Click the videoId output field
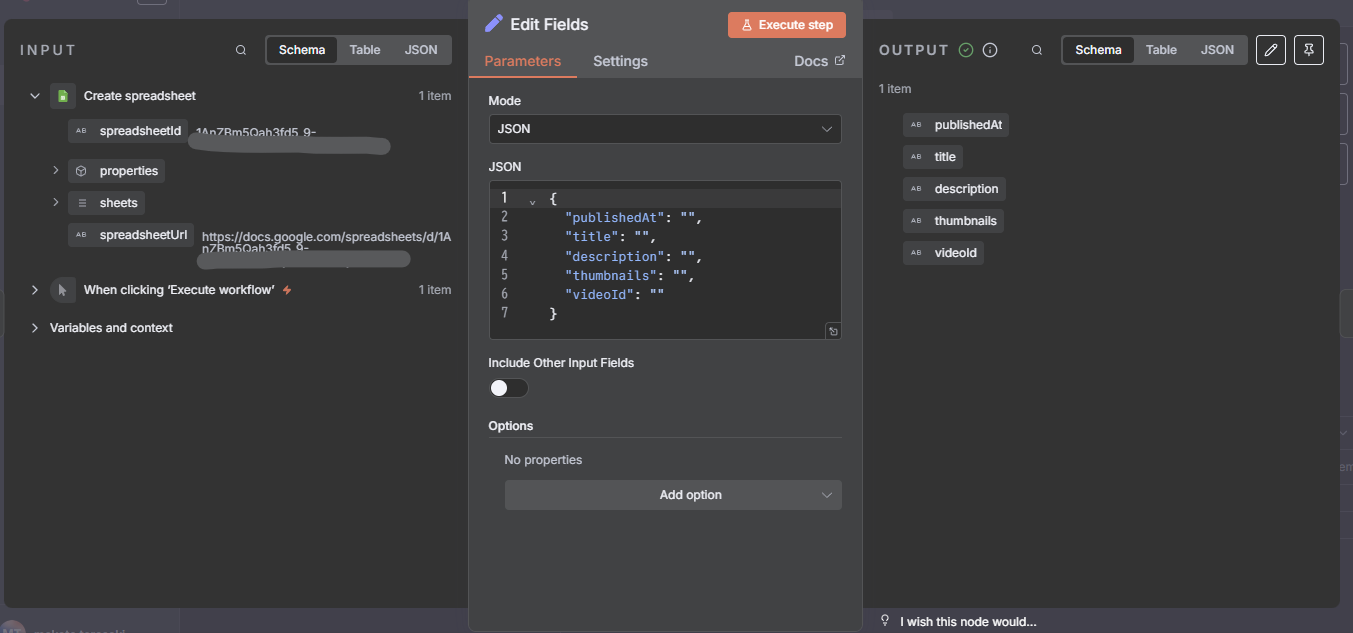The width and height of the screenshot is (1353, 633). [943, 253]
